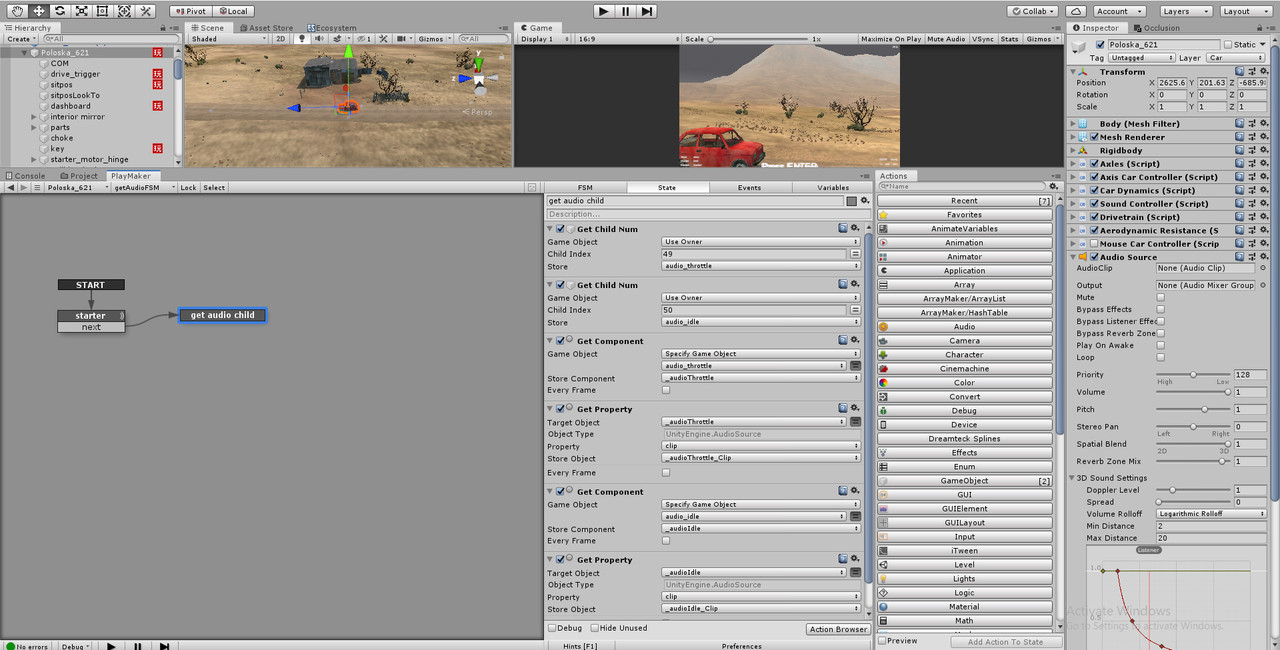Open the Color action category
The height and width of the screenshot is (650, 1280).
[964, 383]
